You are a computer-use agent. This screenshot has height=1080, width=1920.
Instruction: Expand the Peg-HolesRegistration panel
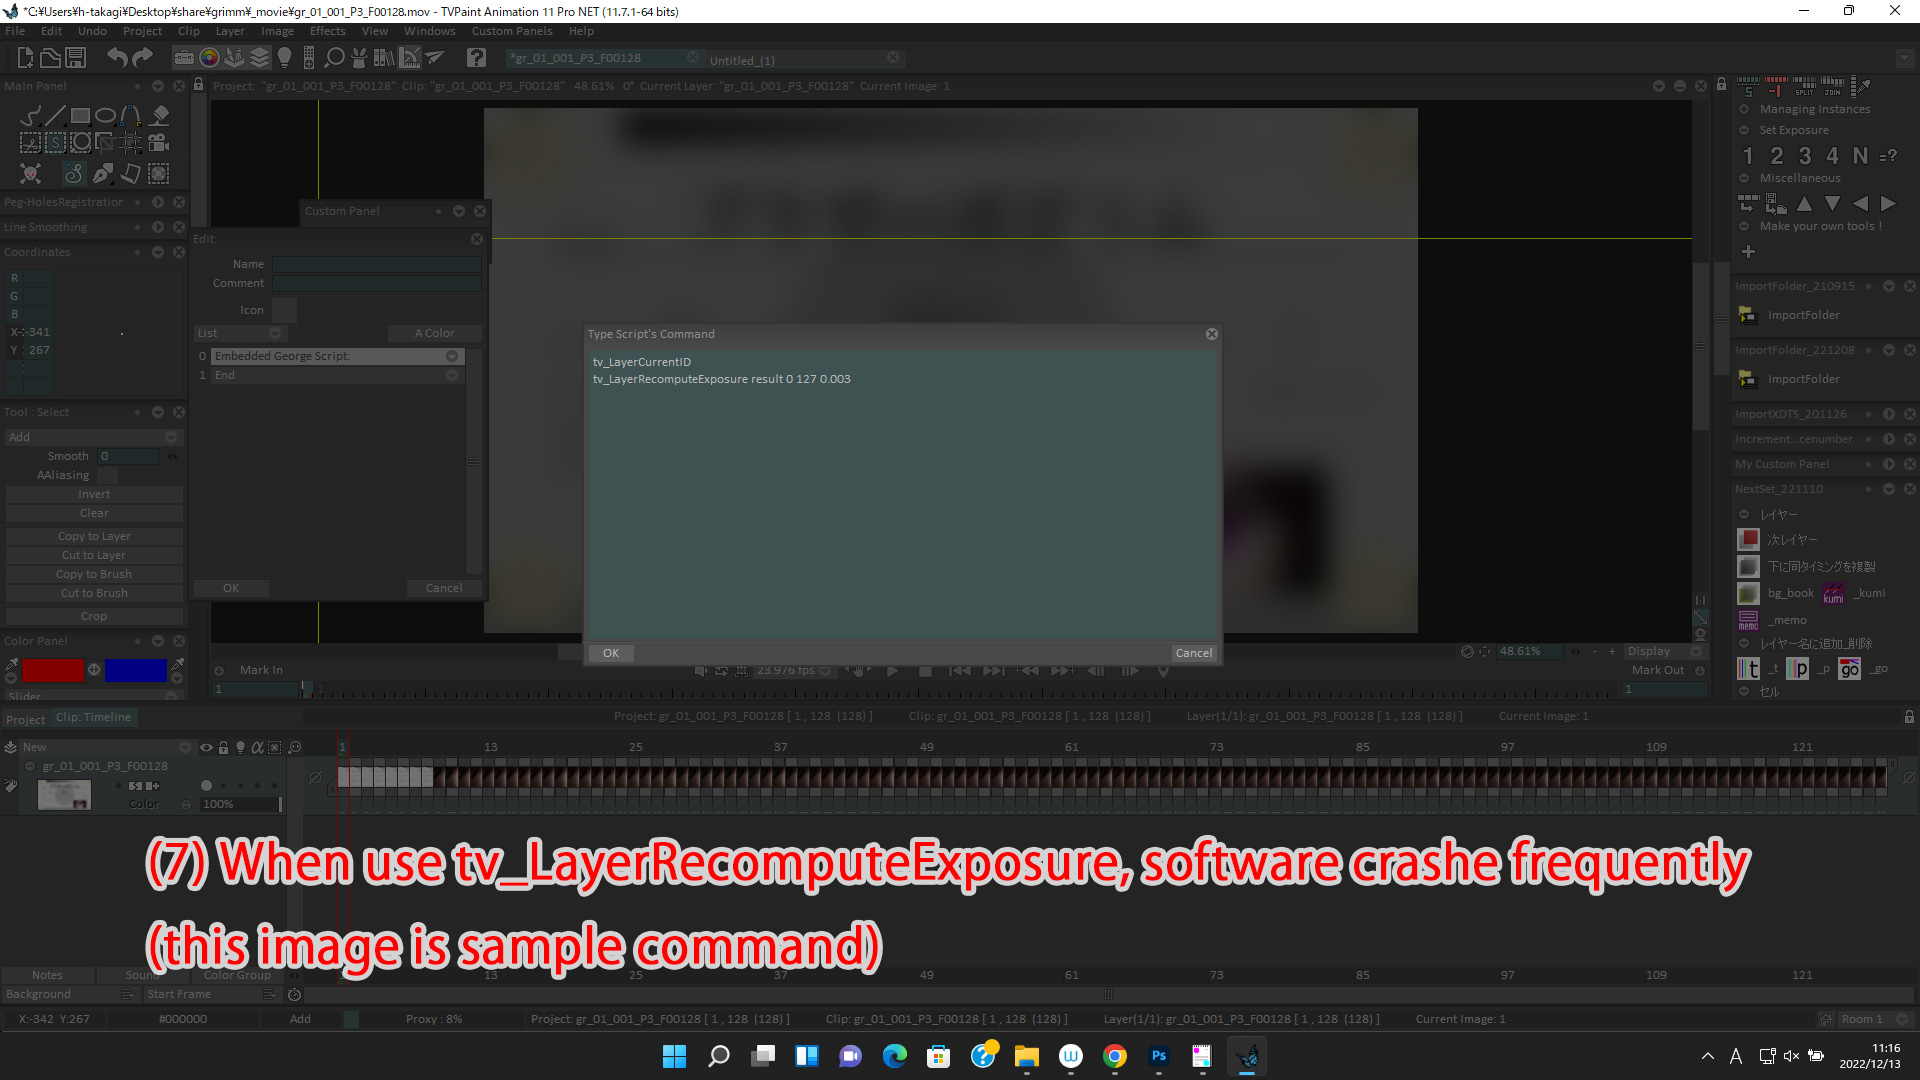point(158,202)
